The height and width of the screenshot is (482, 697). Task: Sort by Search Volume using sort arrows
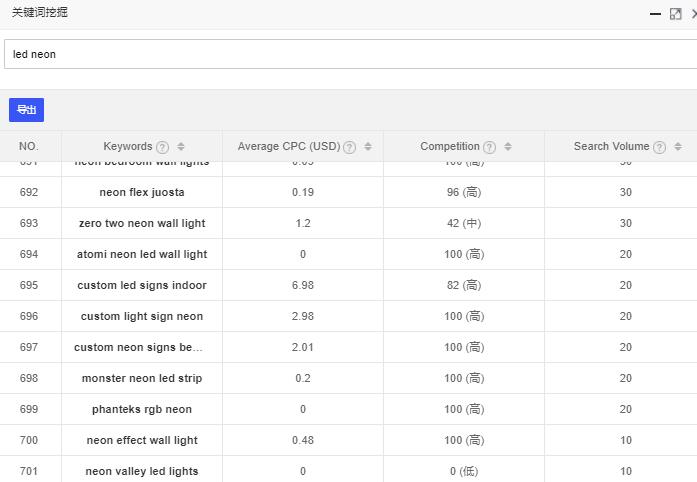(x=678, y=147)
